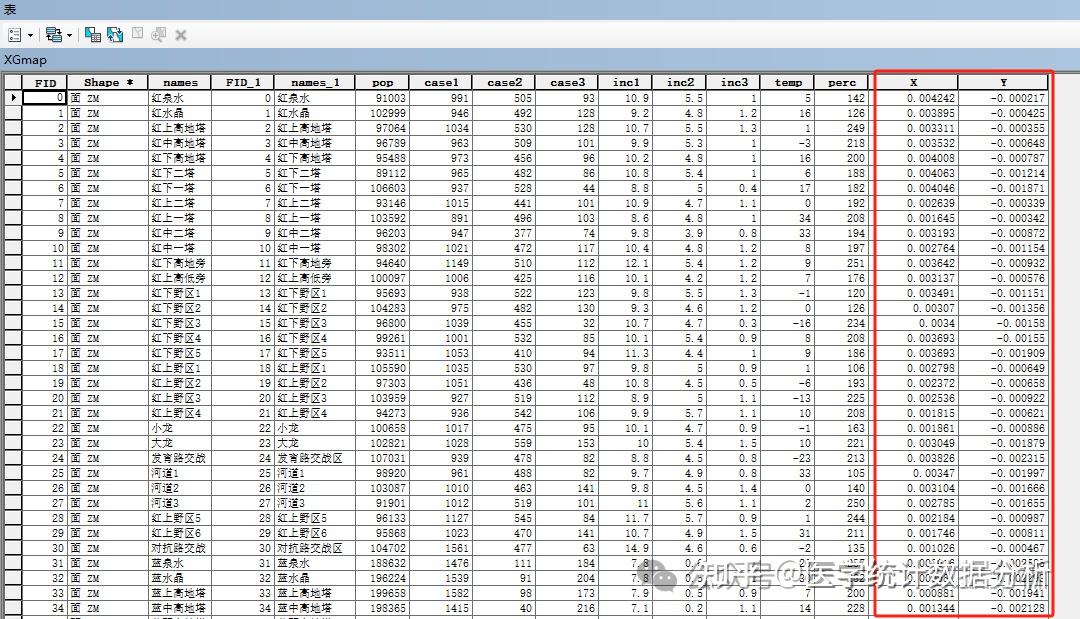Select the Highlight Selected records icon
The image size is (1080, 619).
click(x=93, y=35)
